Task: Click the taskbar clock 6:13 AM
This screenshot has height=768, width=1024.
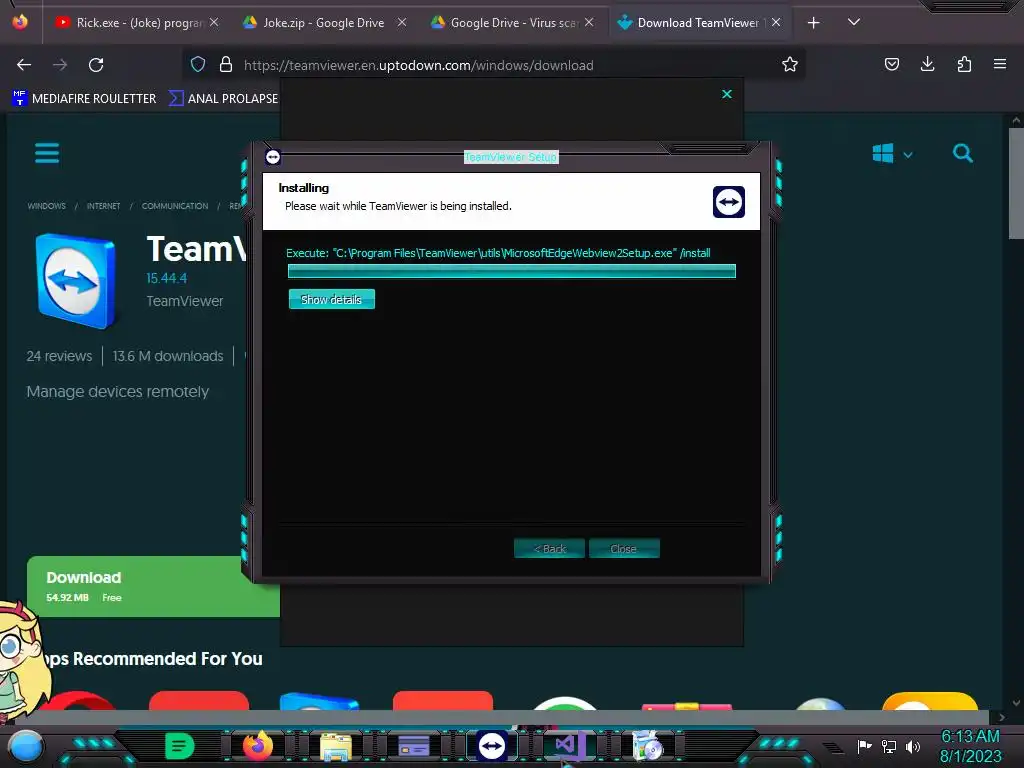Action: click(970, 736)
